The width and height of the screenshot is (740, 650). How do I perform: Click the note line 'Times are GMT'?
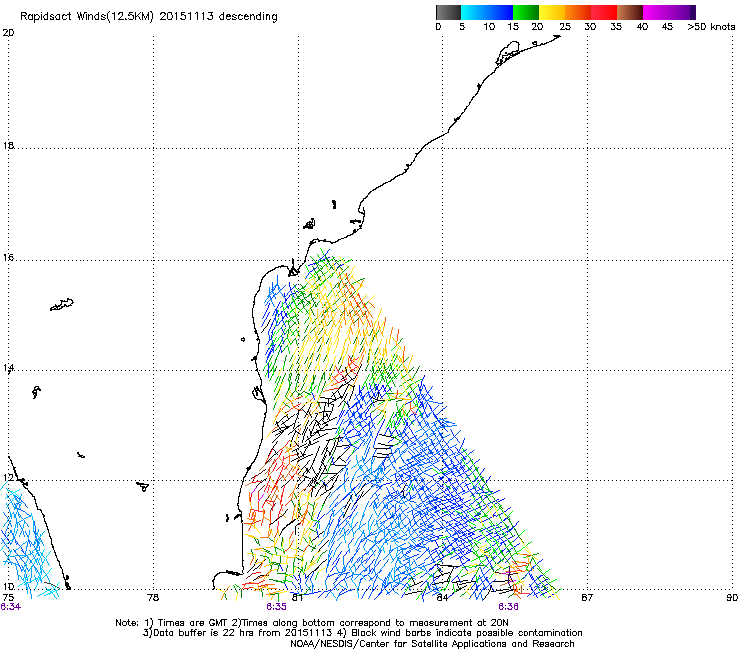click(193, 623)
